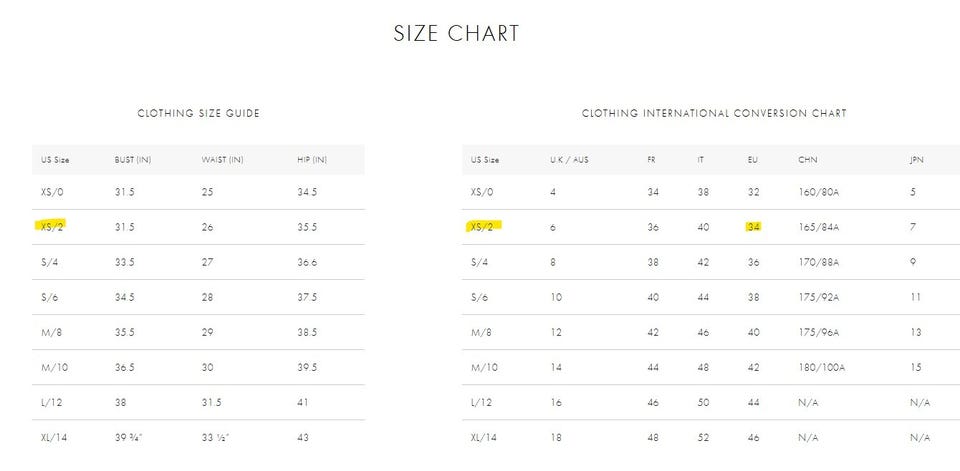Click the FR column header
The image size is (960, 471).
(x=652, y=160)
